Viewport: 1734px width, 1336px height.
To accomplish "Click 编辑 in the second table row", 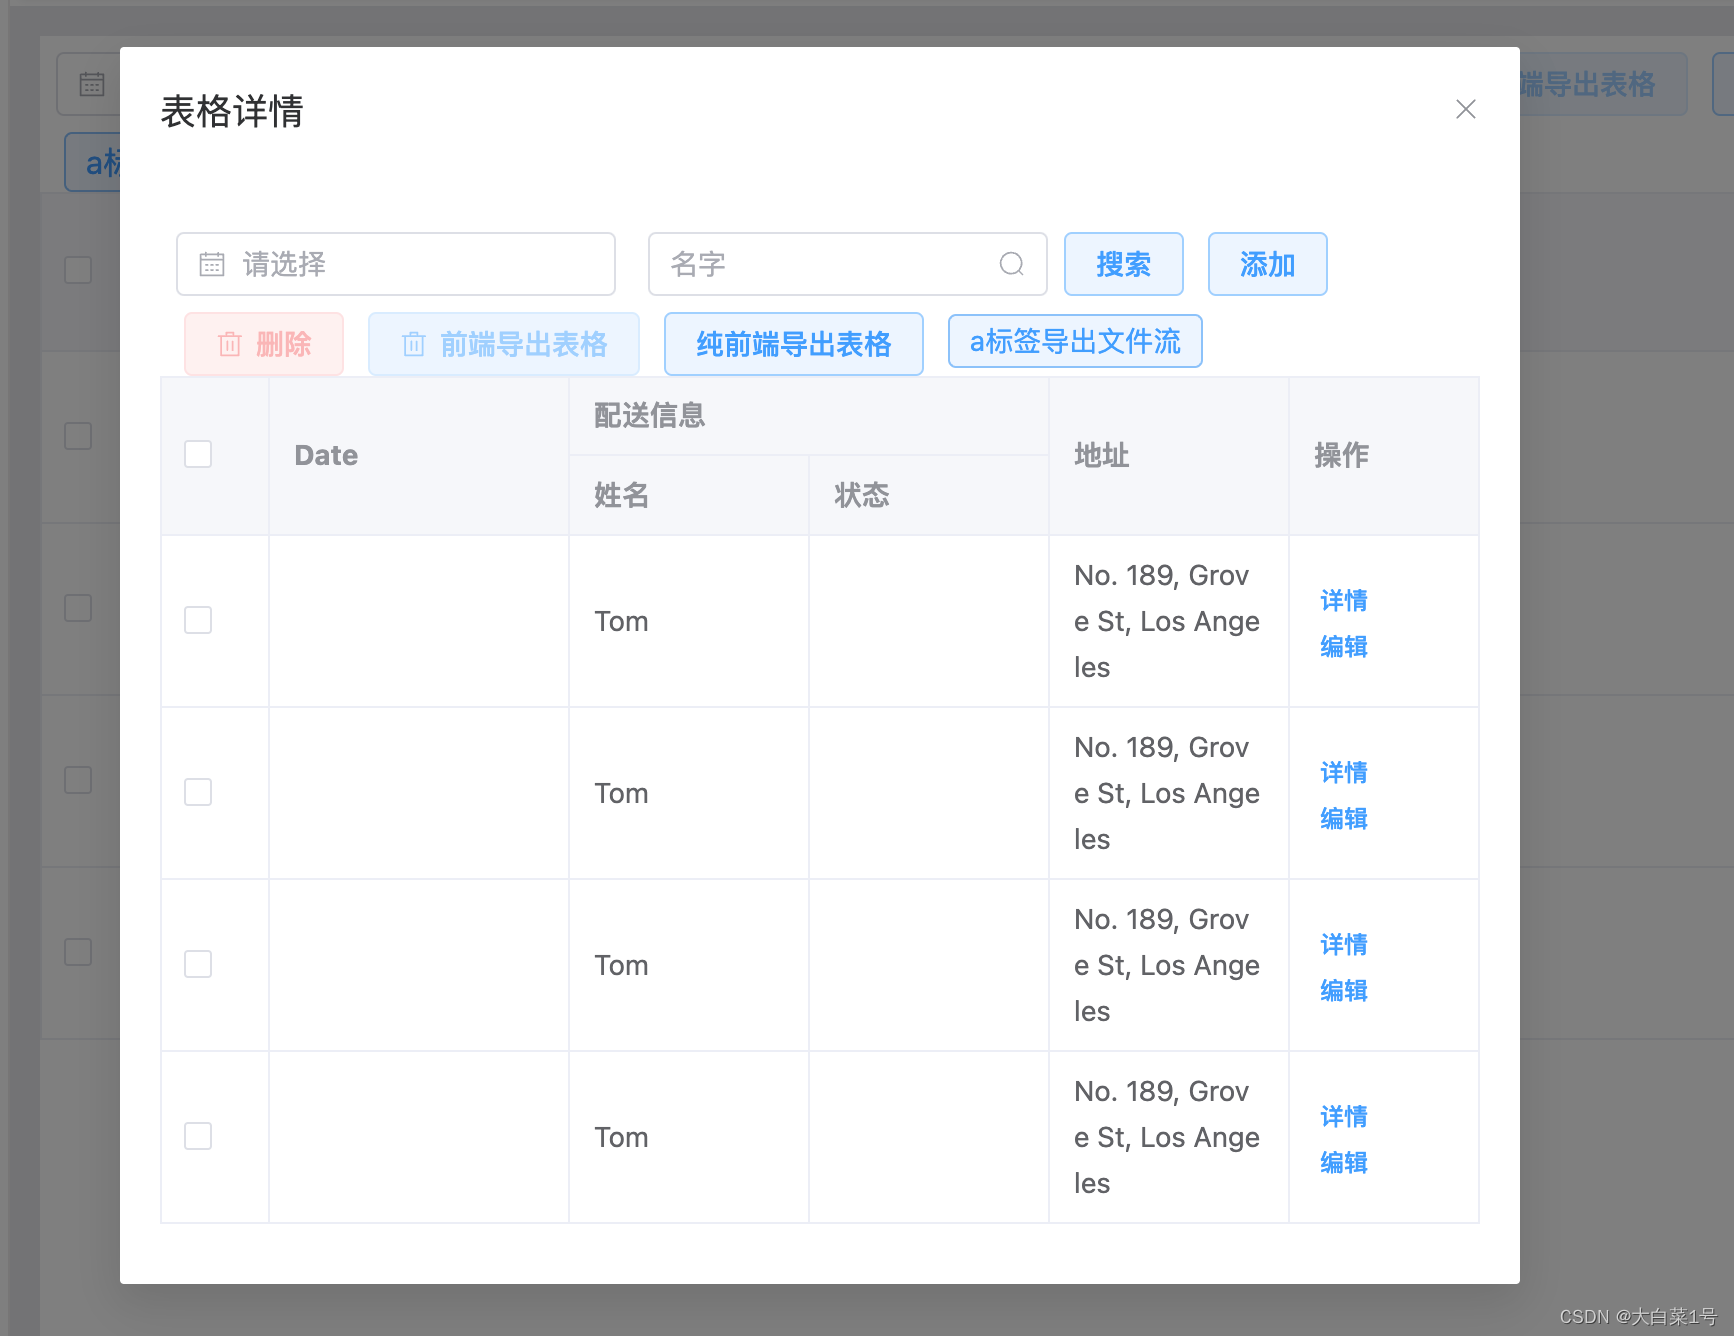I will 1344,818.
